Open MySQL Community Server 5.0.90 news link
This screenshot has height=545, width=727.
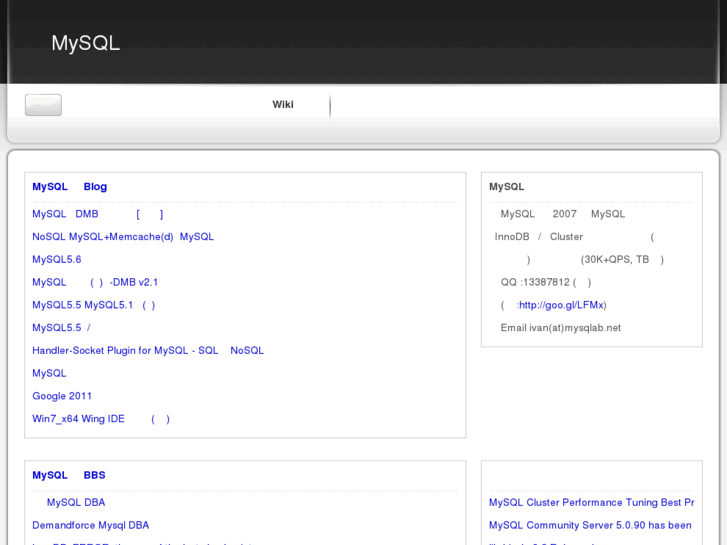tap(590, 525)
